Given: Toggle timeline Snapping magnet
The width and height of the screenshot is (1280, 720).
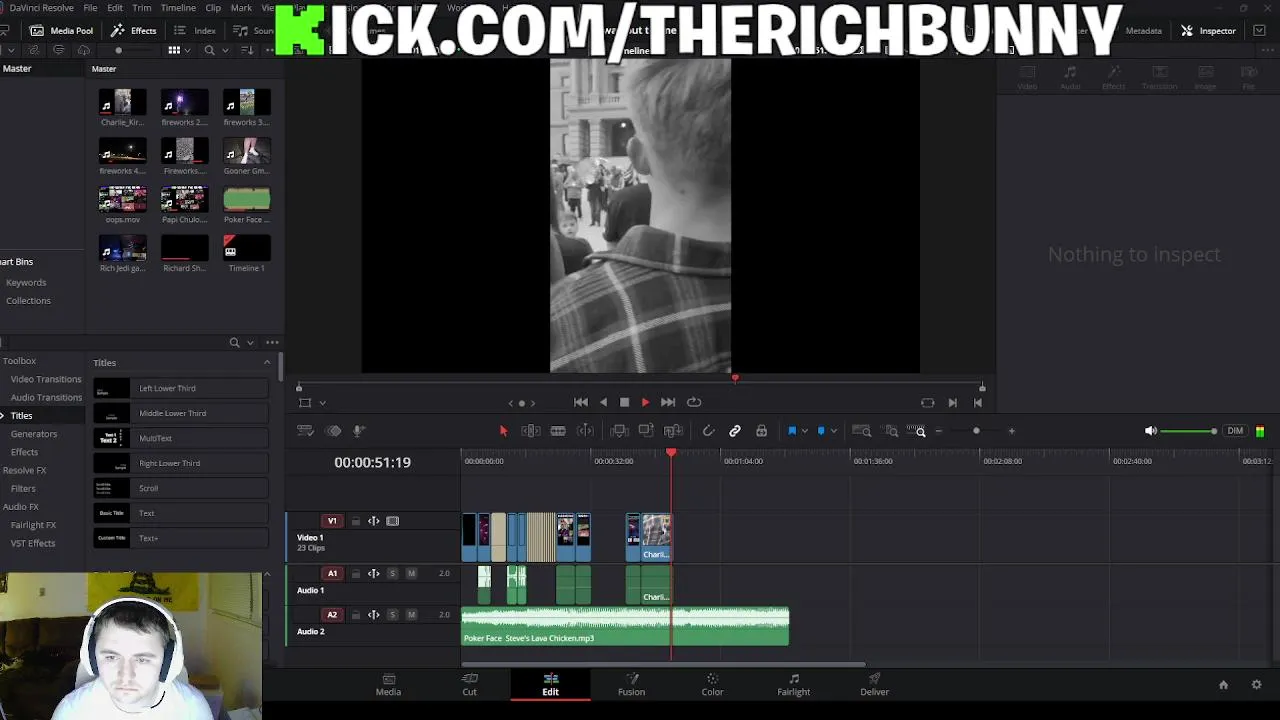Looking at the screenshot, I should coord(708,431).
